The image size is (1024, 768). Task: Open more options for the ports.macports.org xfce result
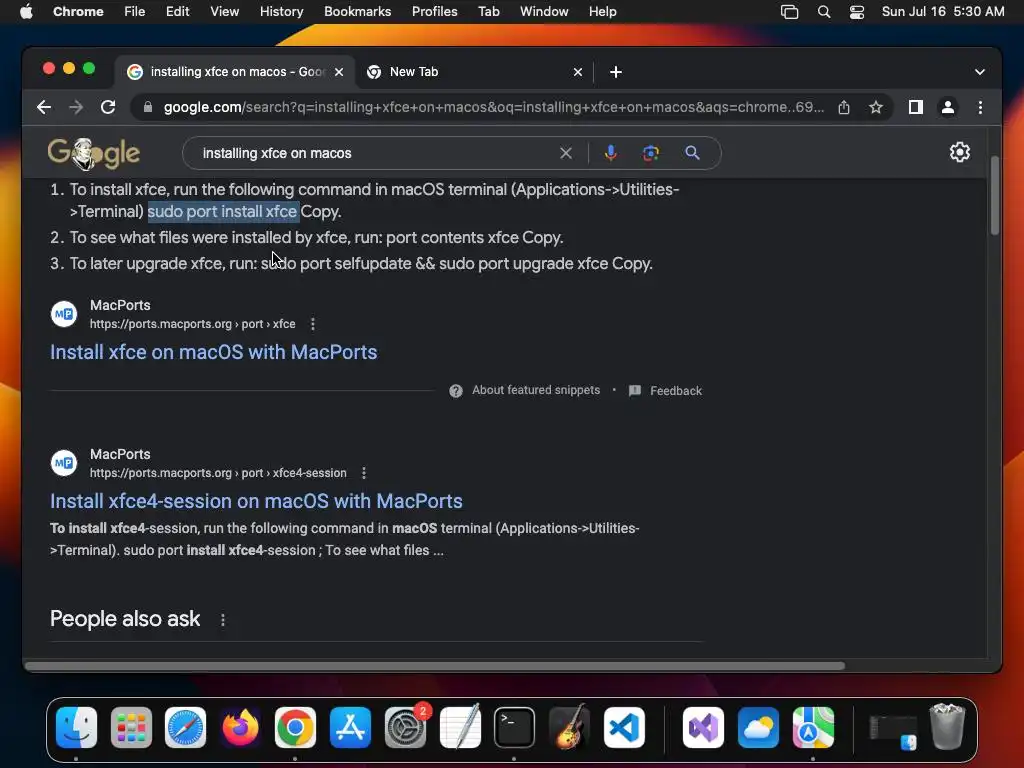313,324
